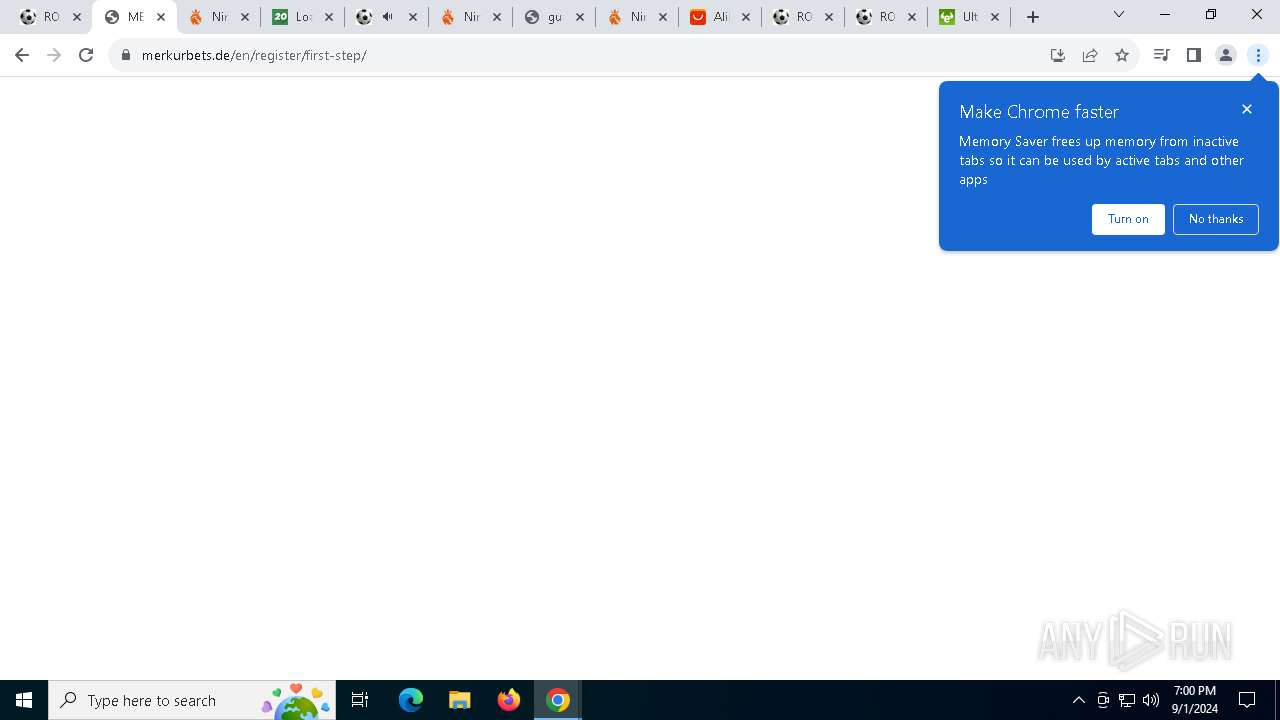This screenshot has width=1280, height=720.
Task: Close the 'gu' tab
Action: [580, 17]
